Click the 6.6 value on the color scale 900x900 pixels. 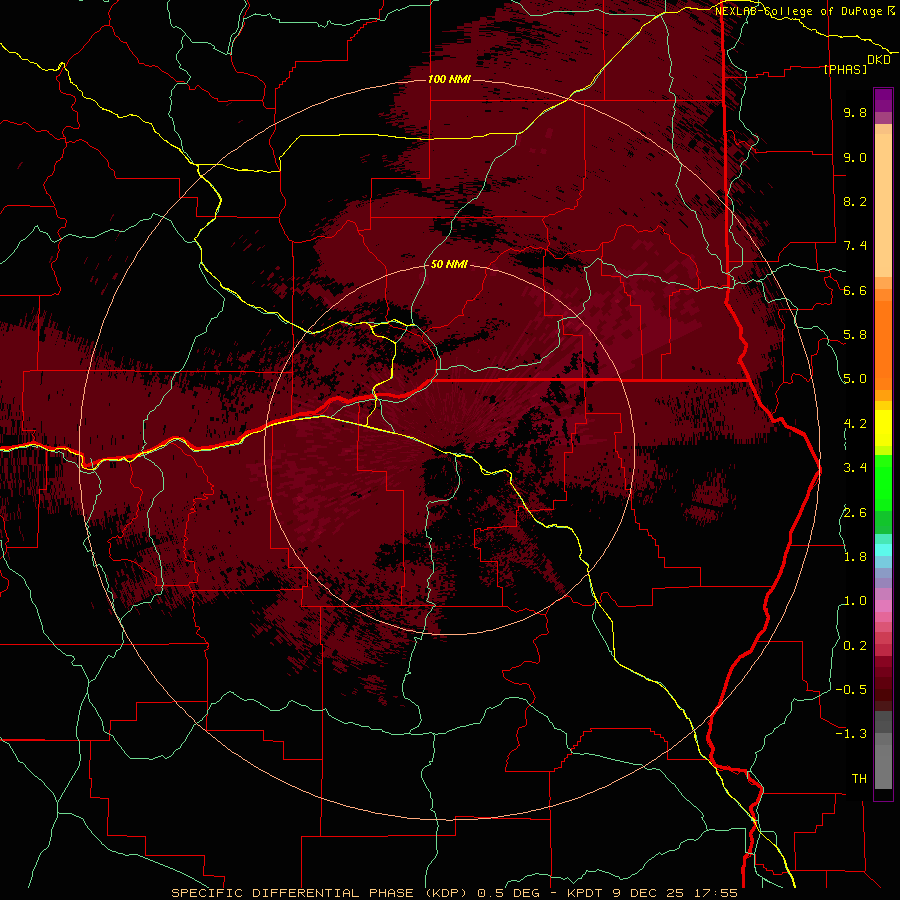click(855, 290)
